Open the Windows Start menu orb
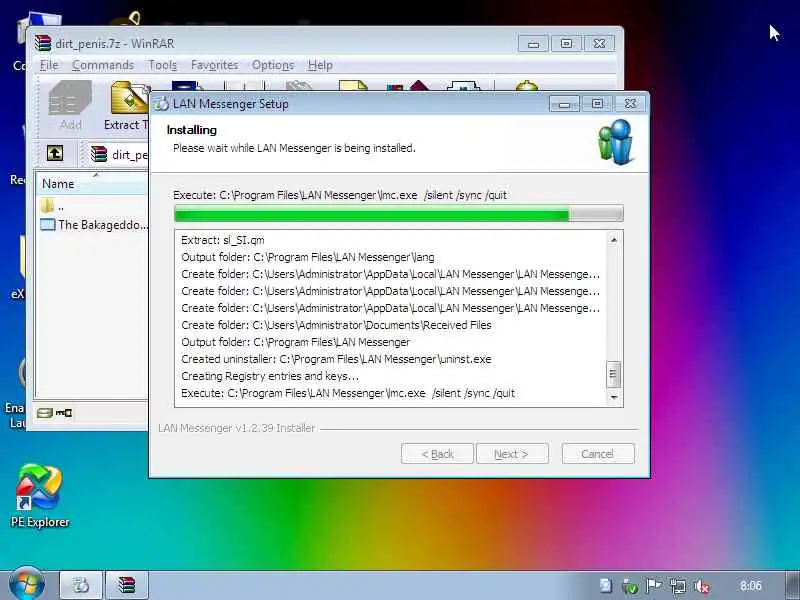800x600 pixels. tap(26, 584)
